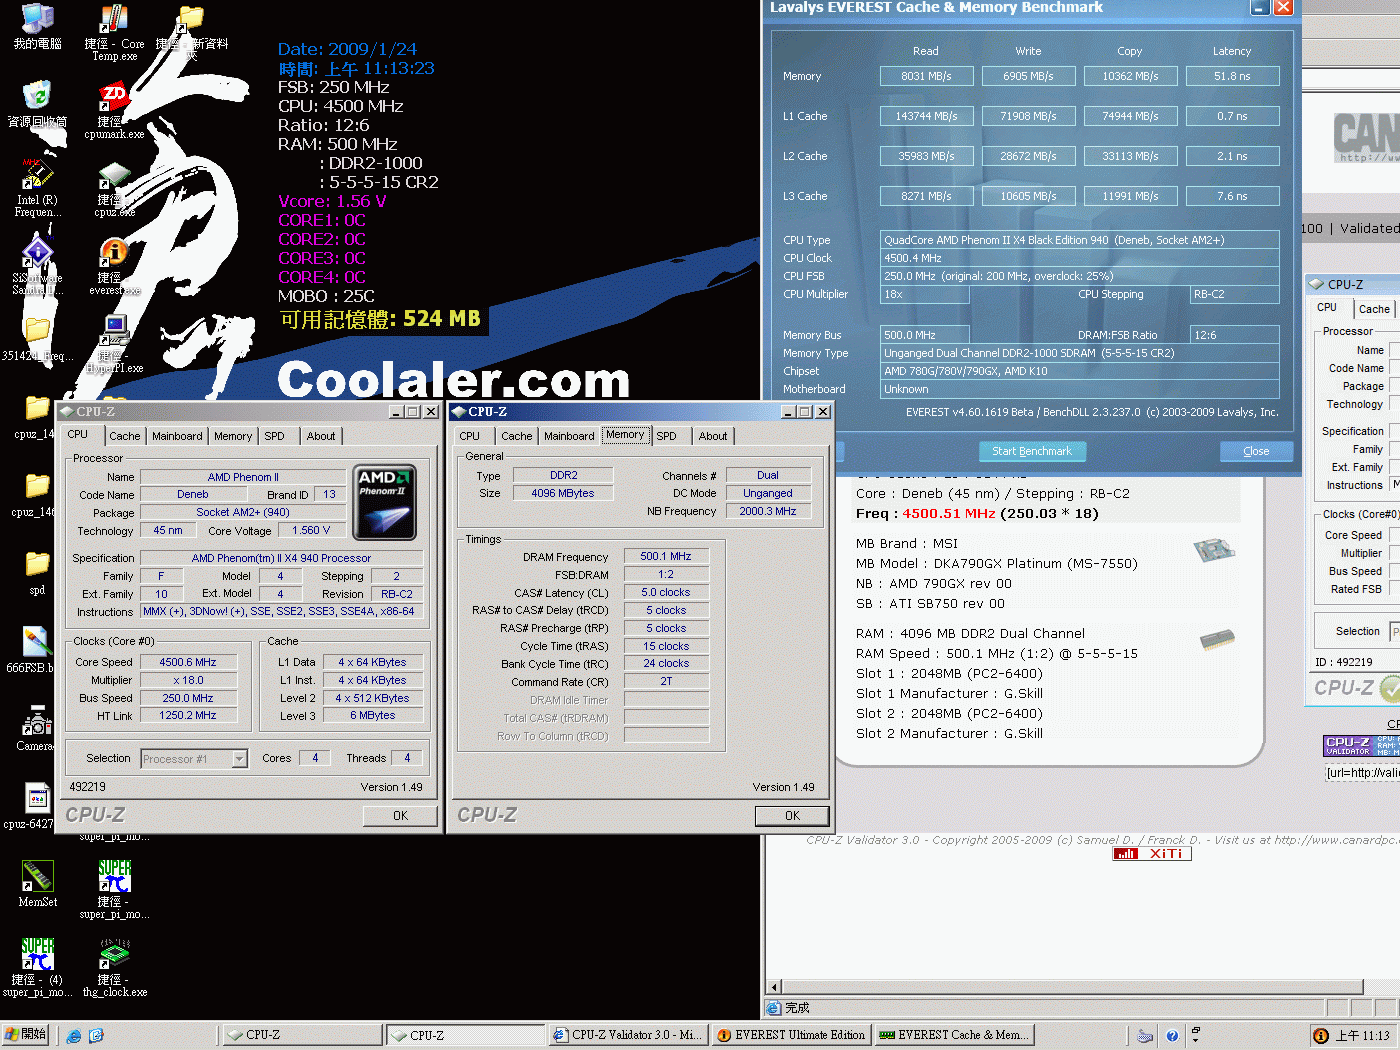Screen dimensions: 1400x1050
Task: Switch to the CPU-Z Validator 3.0 taskbar button
Action: [629, 1035]
